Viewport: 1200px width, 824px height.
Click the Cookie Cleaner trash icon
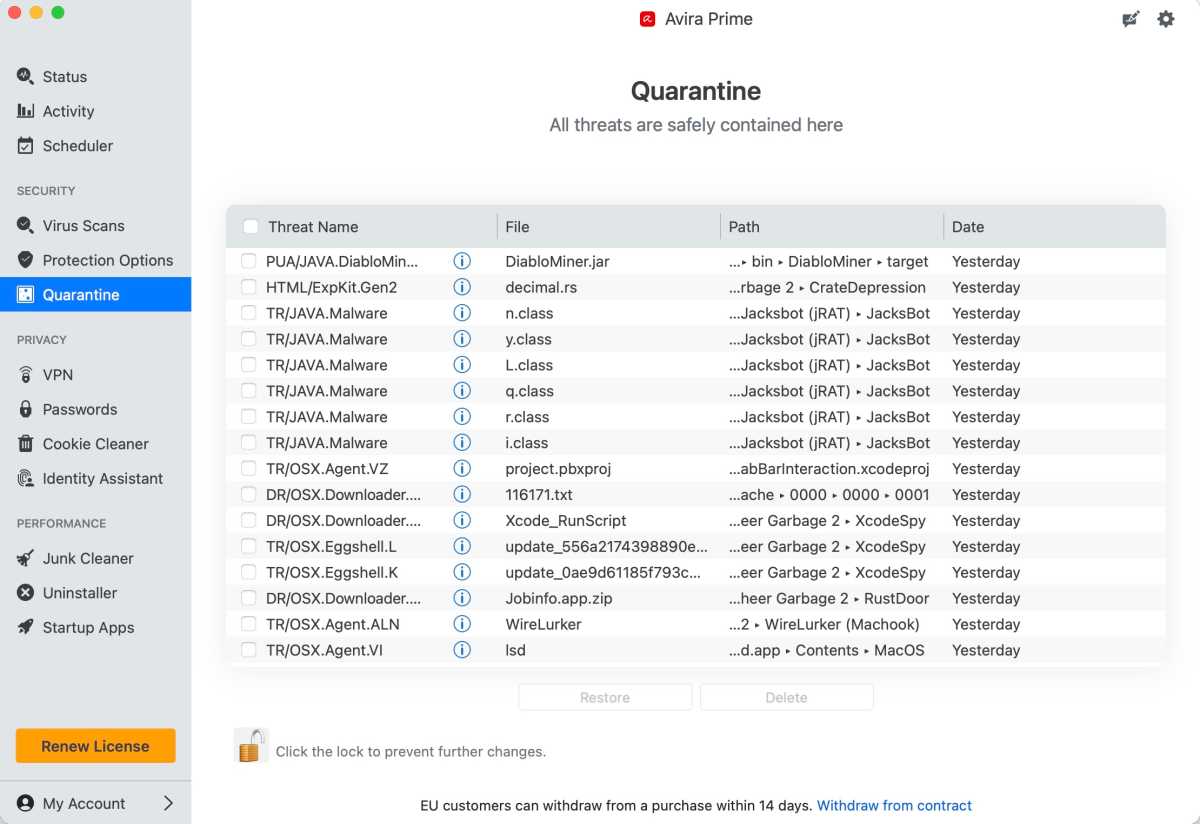pyautogui.click(x=25, y=443)
